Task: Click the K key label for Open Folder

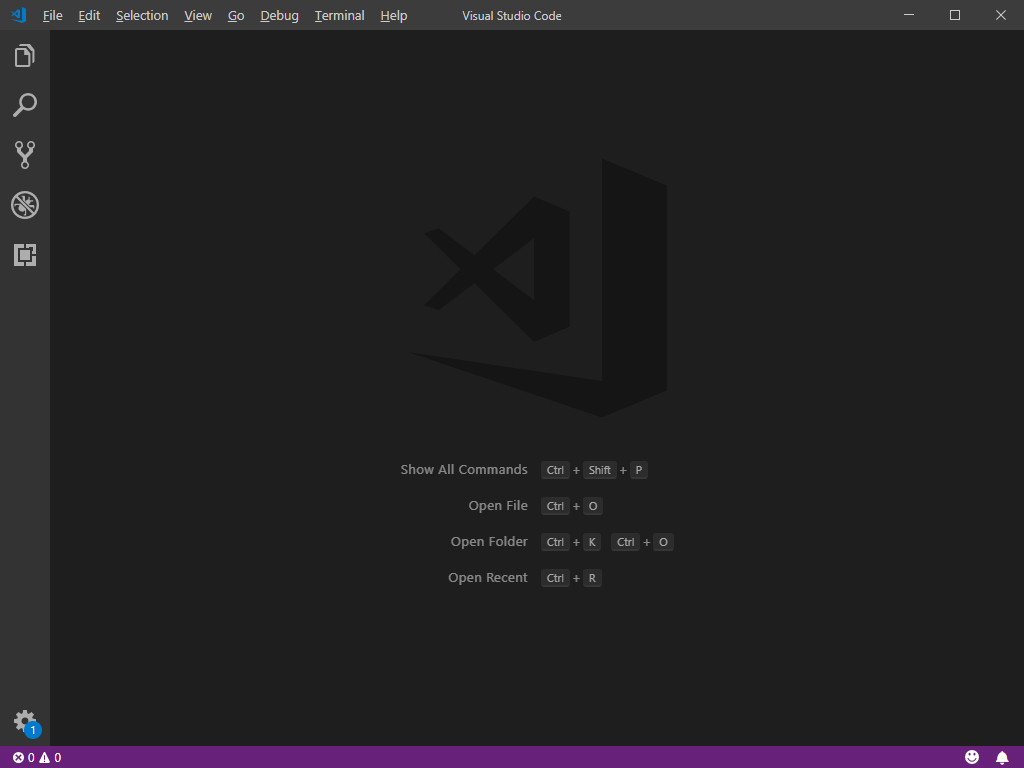Action: [592, 542]
